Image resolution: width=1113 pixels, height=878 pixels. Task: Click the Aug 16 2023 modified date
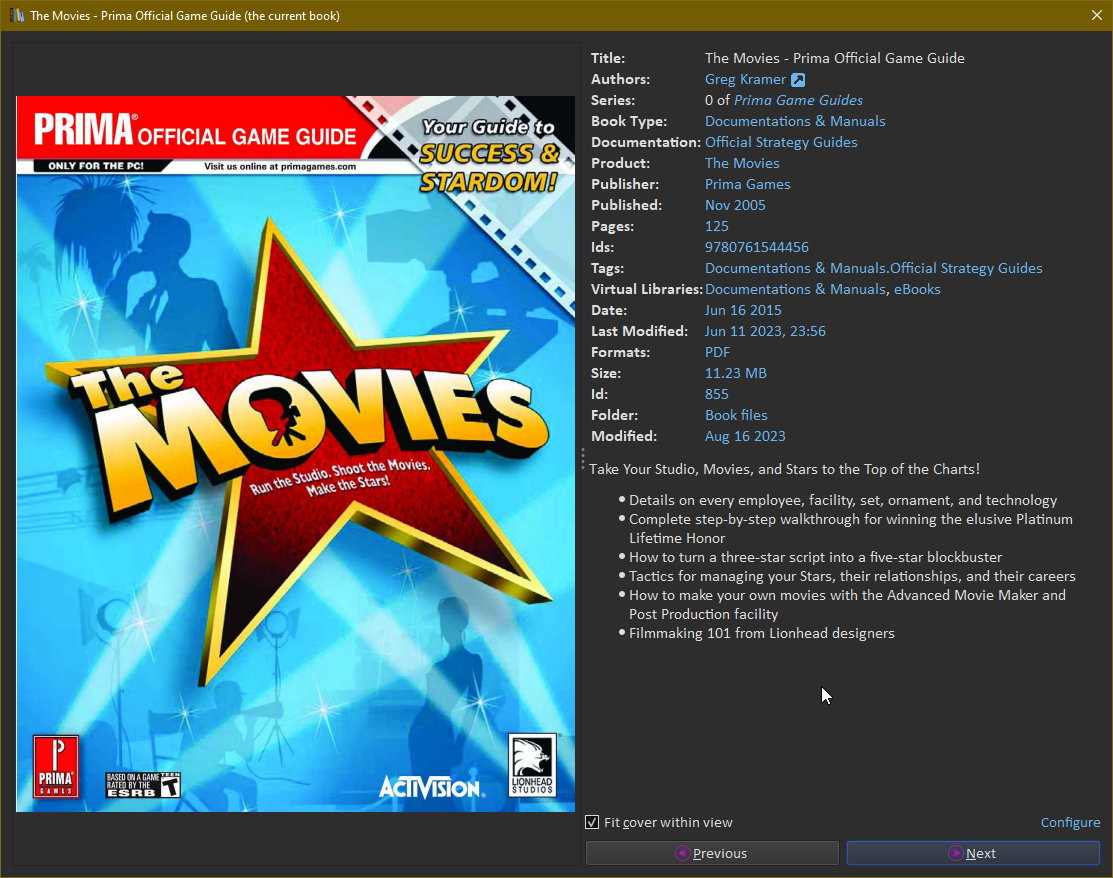[745, 437]
